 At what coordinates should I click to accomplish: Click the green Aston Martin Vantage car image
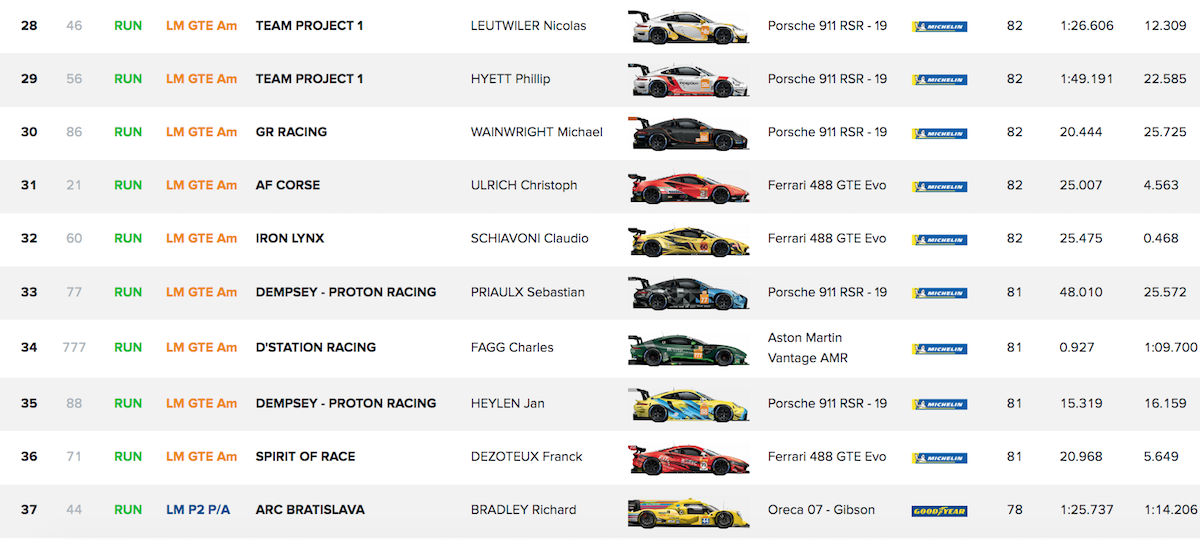point(688,348)
